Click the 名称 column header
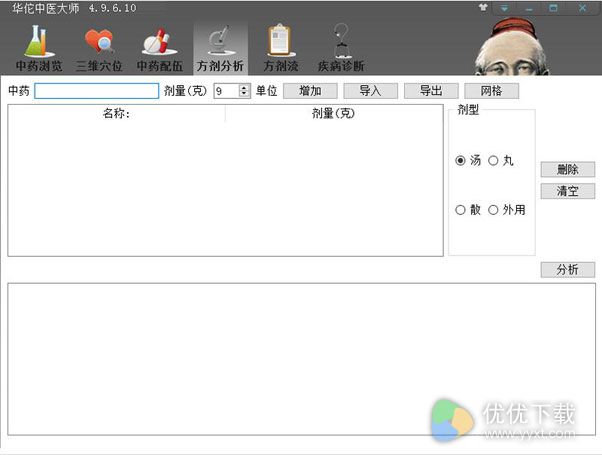The image size is (602, 455). click(116, 113)
